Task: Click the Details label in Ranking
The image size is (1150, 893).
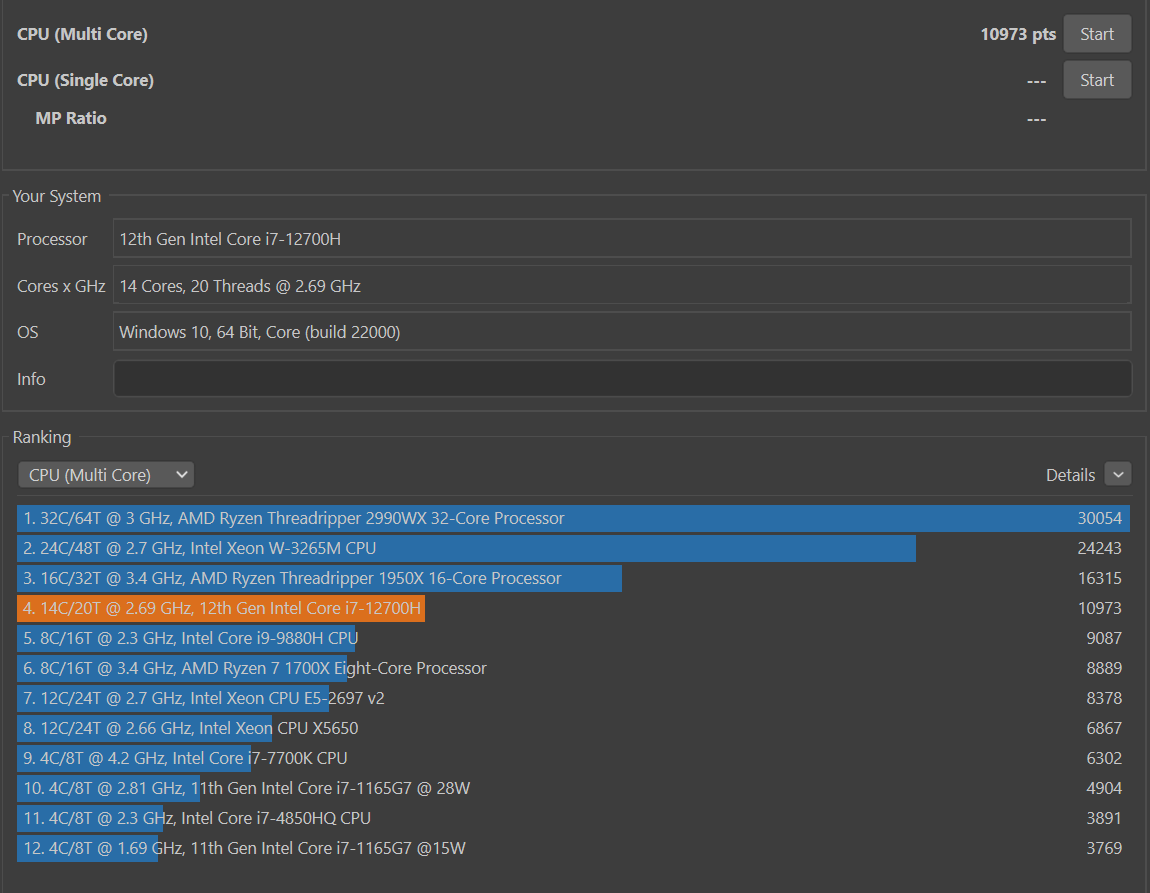Action: (x=1070, y=475)
